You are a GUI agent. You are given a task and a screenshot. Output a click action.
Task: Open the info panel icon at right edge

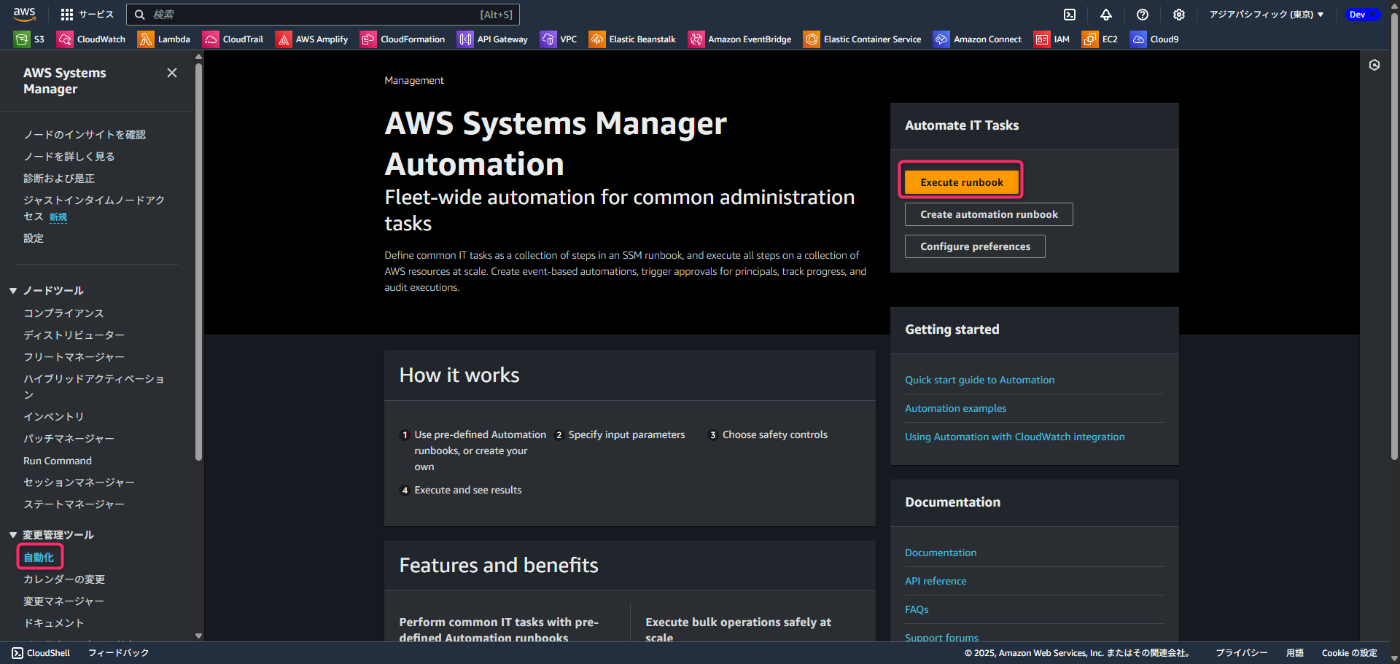pyautogui.click(x=1375, y=65)
